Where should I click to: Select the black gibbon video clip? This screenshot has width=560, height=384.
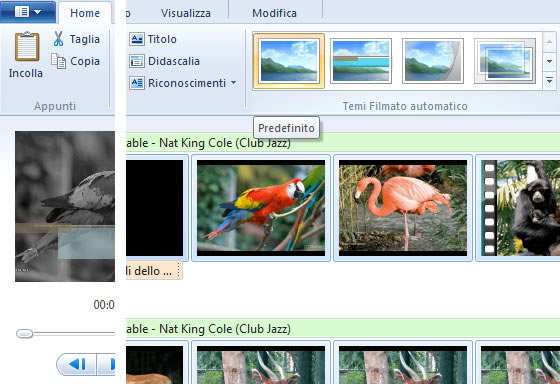518,208
